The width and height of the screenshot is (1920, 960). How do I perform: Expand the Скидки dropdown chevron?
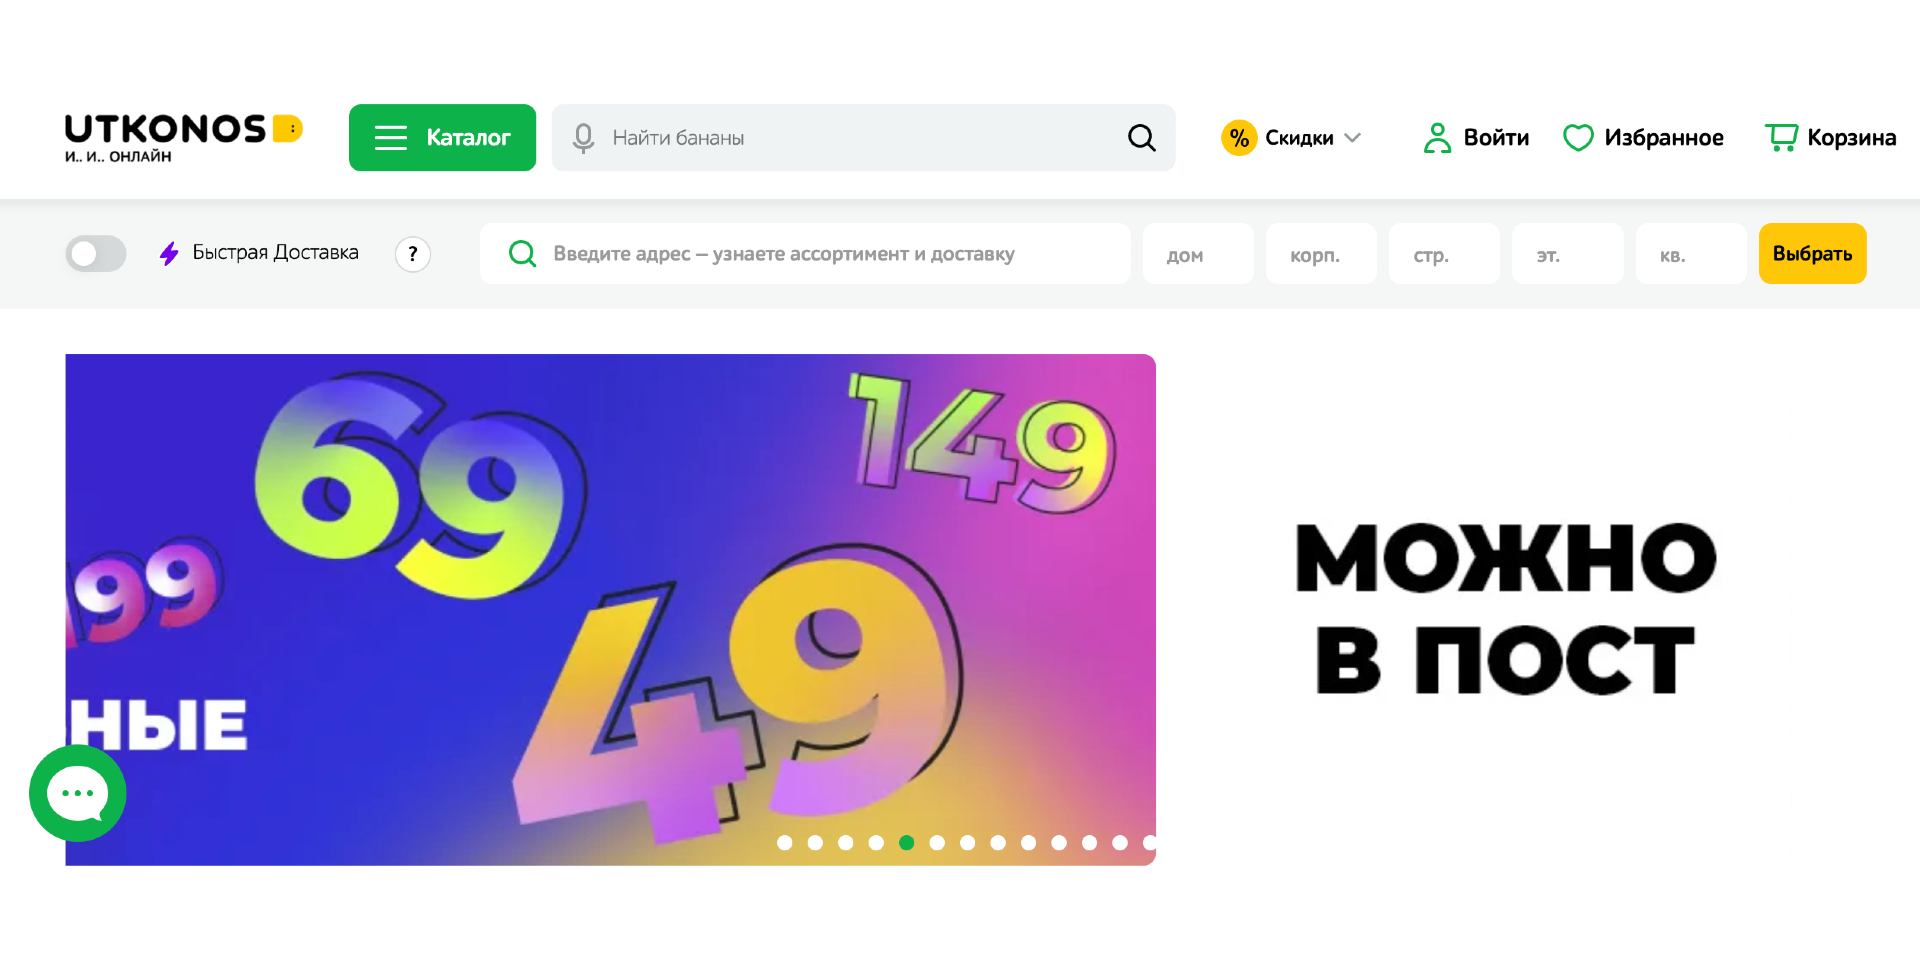[1353, 138]
